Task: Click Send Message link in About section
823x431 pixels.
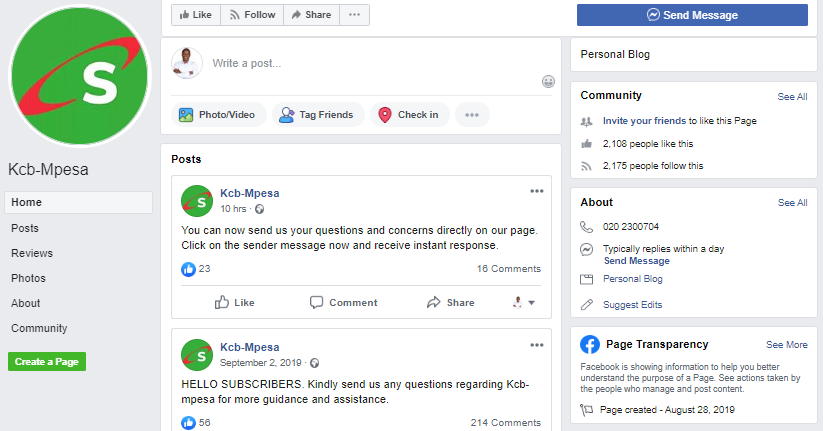Action: (636, 261)
